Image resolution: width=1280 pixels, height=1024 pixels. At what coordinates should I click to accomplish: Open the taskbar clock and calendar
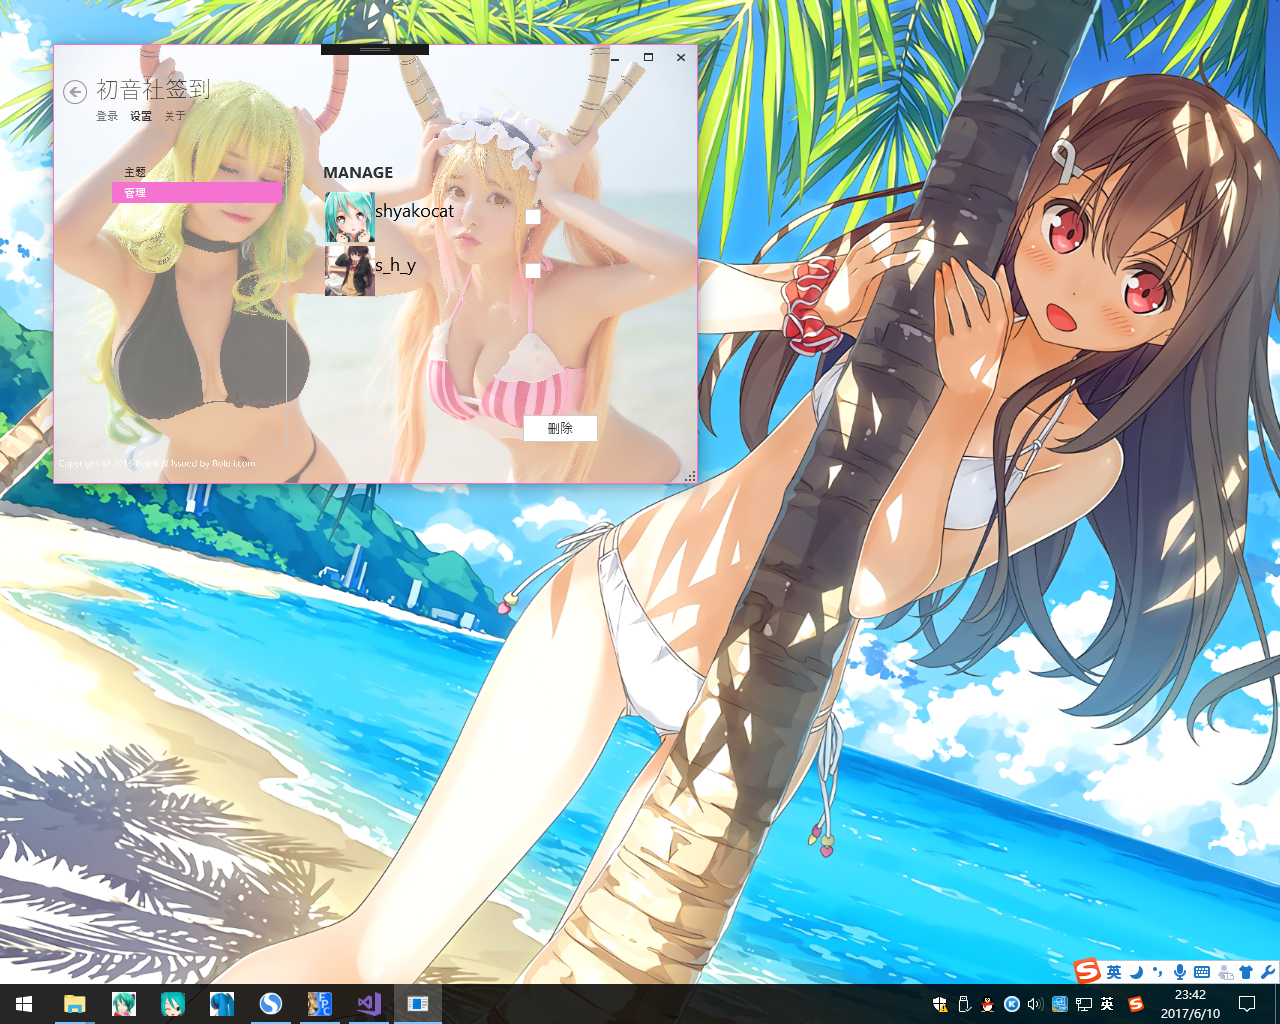[1190, 1004]
